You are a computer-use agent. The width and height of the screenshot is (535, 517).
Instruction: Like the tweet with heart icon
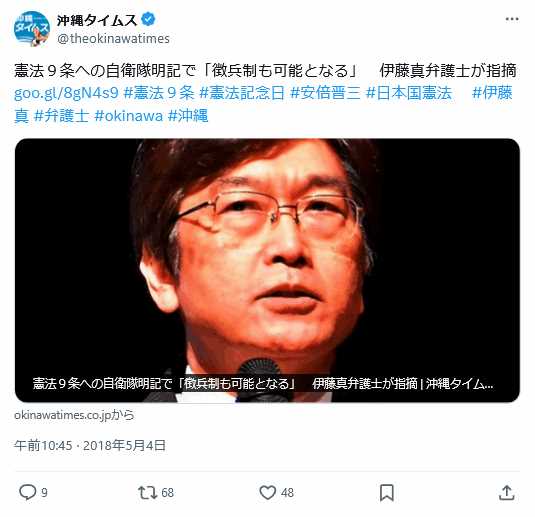(x=268, y=492)
